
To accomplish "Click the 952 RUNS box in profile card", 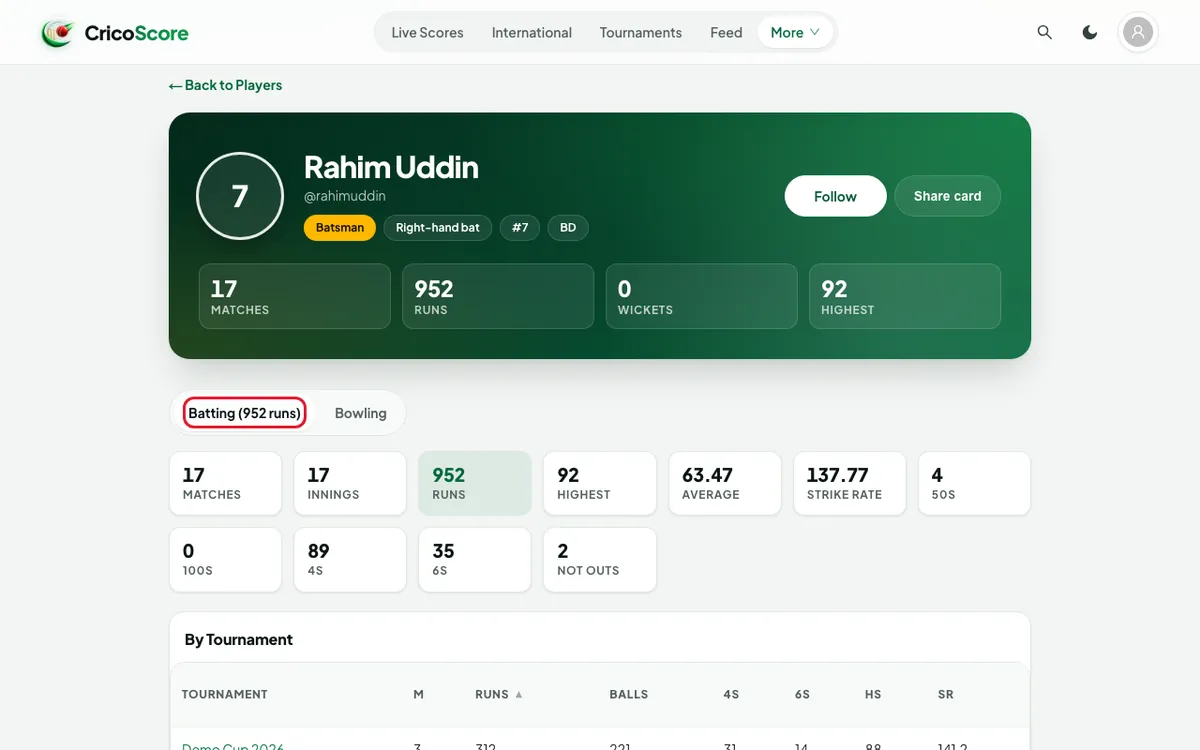I will [x=498, y=296].
